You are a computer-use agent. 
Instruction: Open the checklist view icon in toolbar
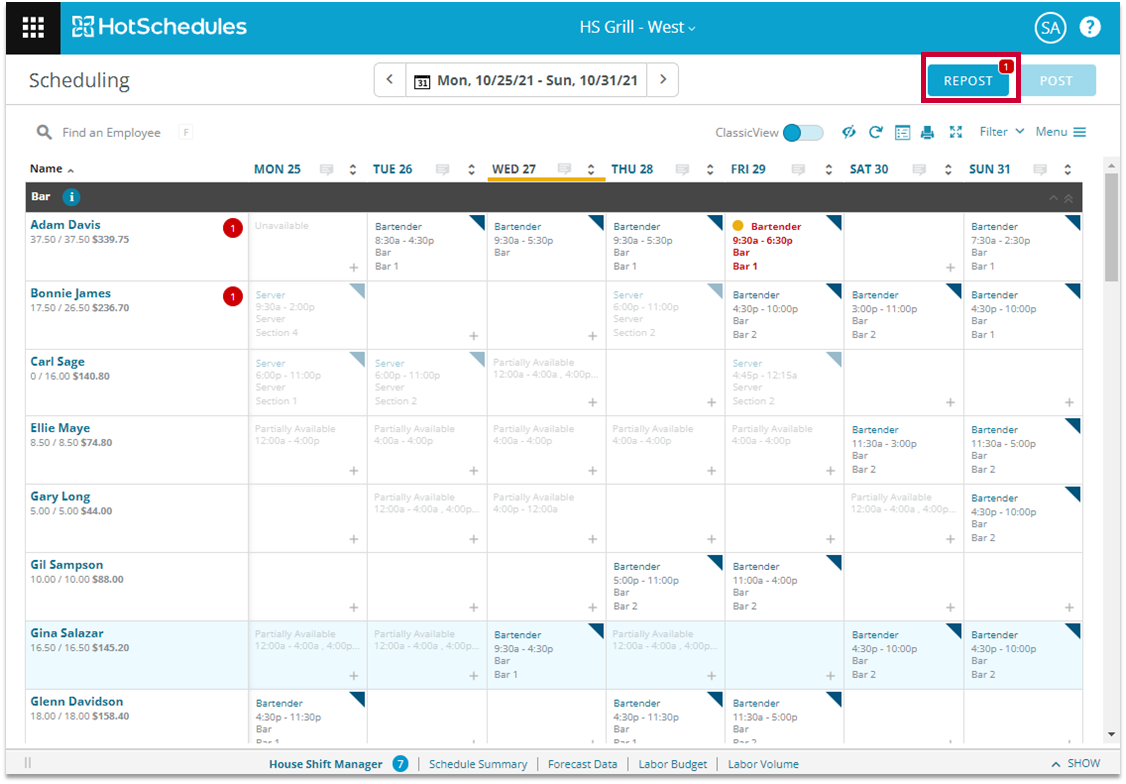pyautogui.click(x=902, y=132)
